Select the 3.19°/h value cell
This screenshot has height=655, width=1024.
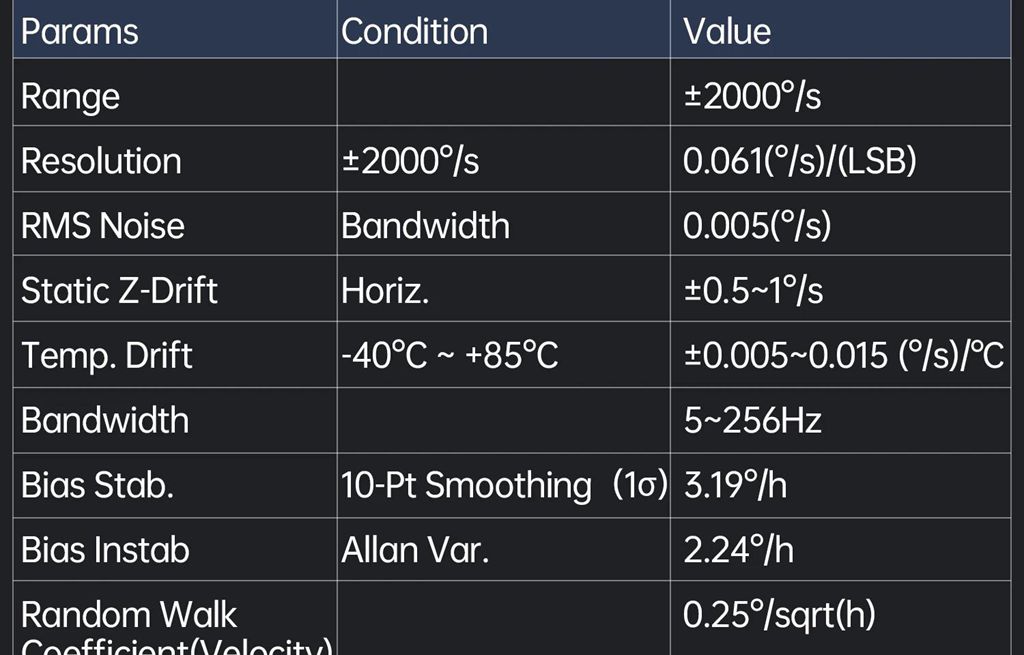coord(735,485)
